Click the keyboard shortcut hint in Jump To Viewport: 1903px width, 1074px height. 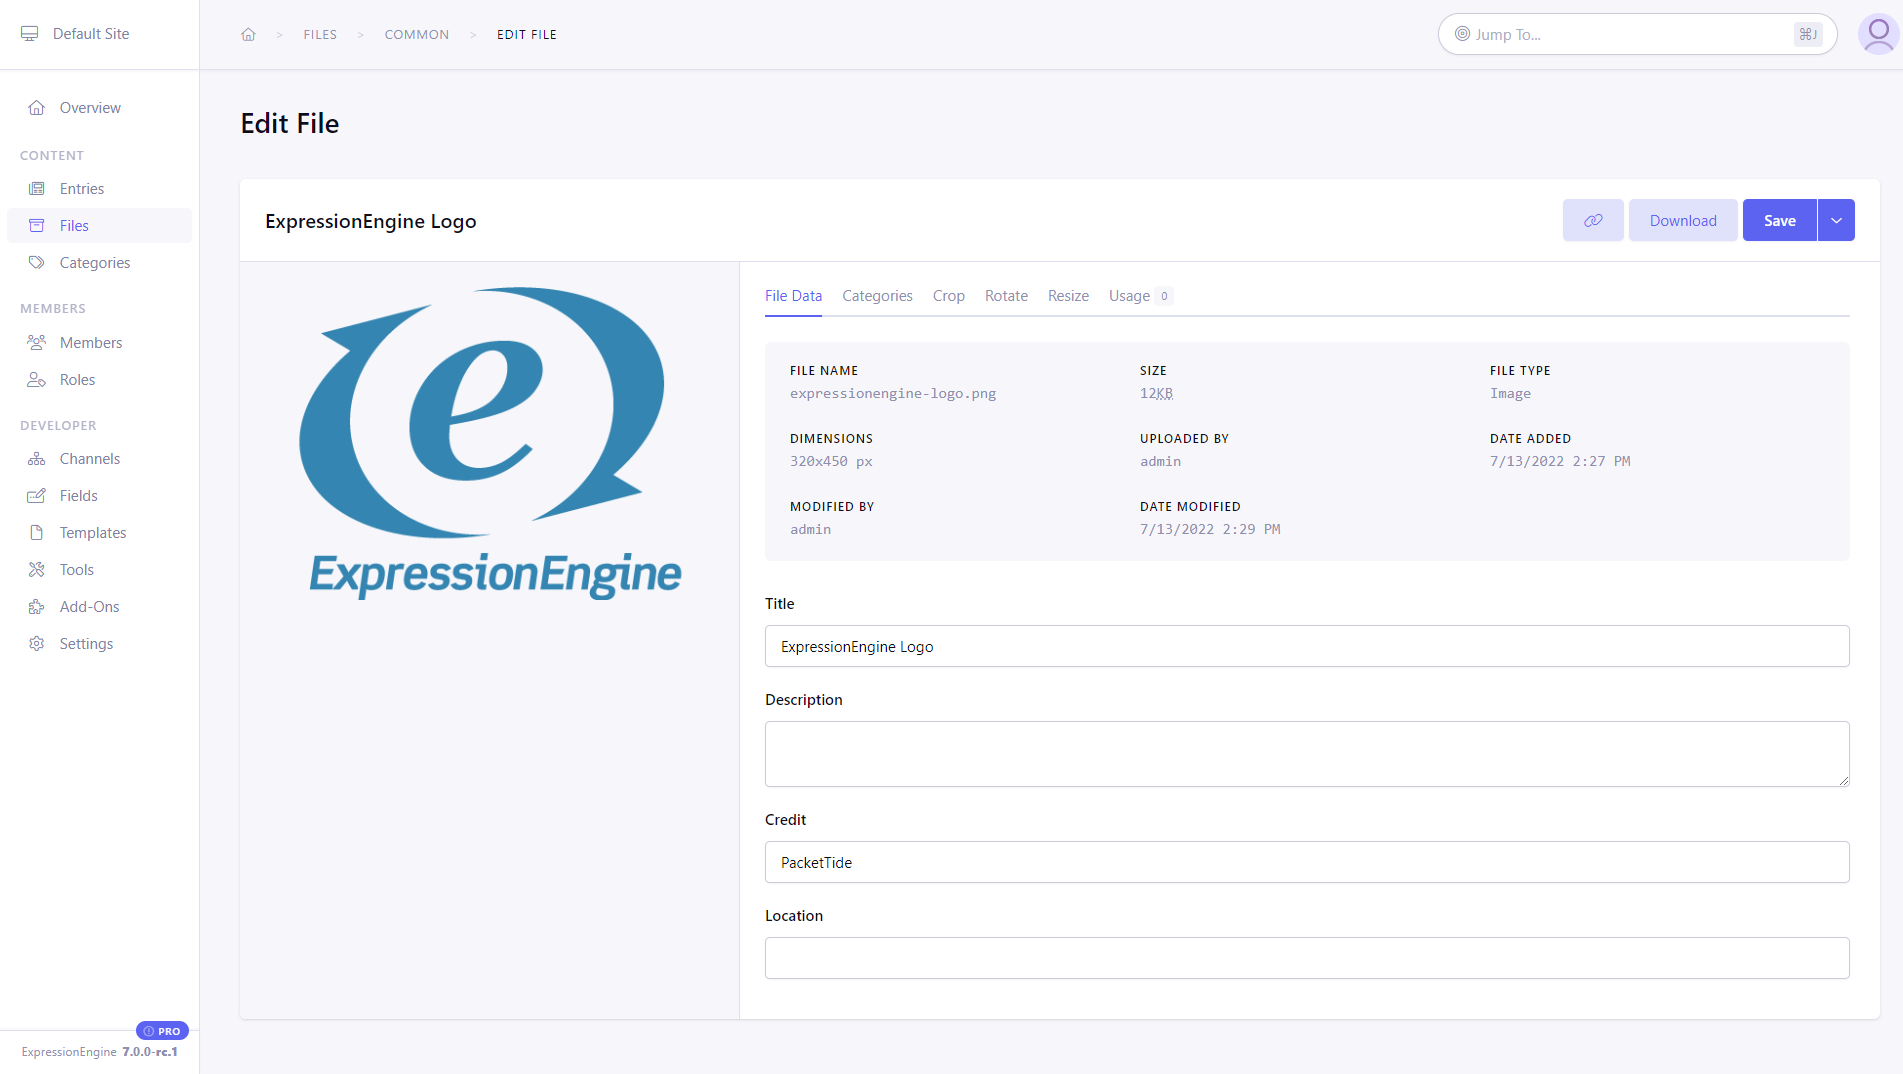(1808, 34)
